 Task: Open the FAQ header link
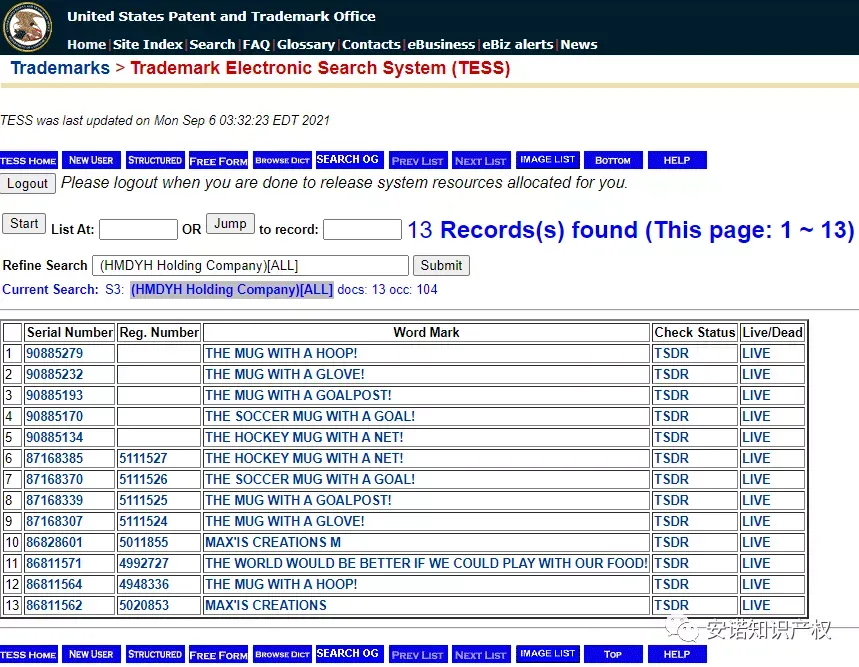[256, 44]
